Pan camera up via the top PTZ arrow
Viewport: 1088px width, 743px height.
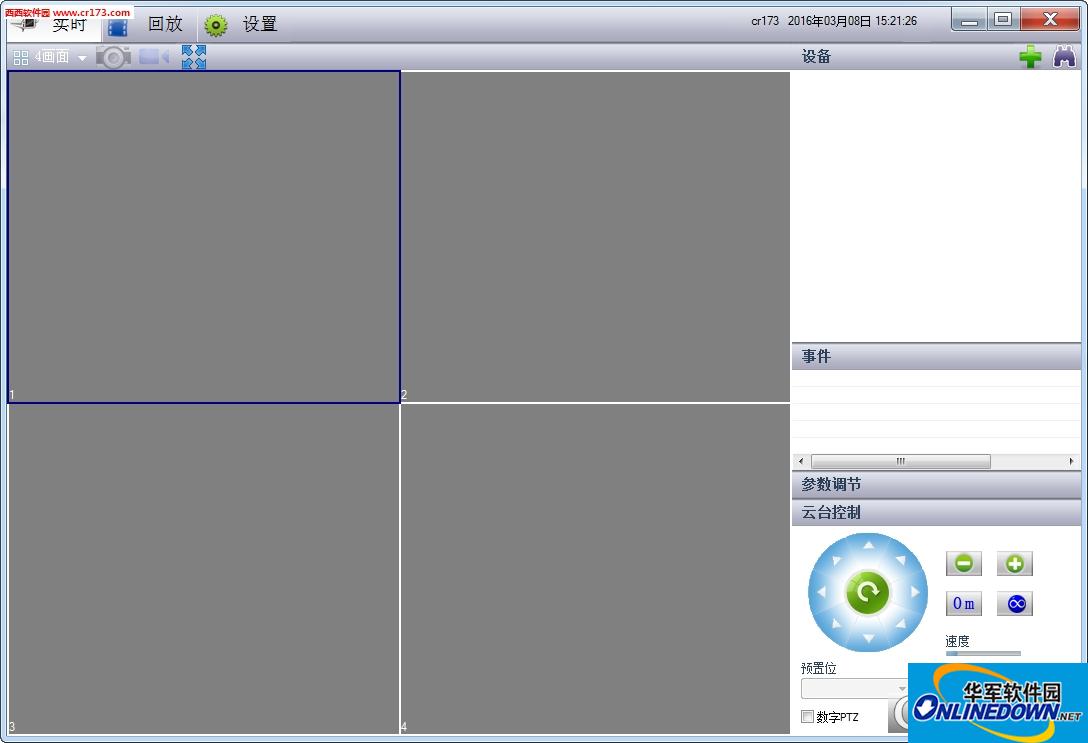pyautogui.click(x=867, y=545)
